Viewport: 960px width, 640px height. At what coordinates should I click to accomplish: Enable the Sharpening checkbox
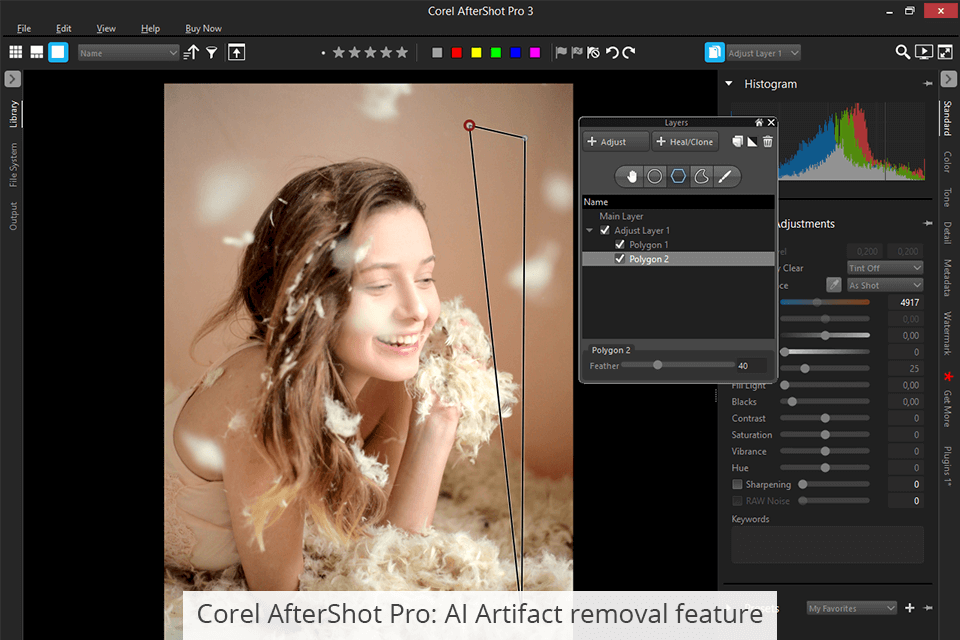pos(737,485)
